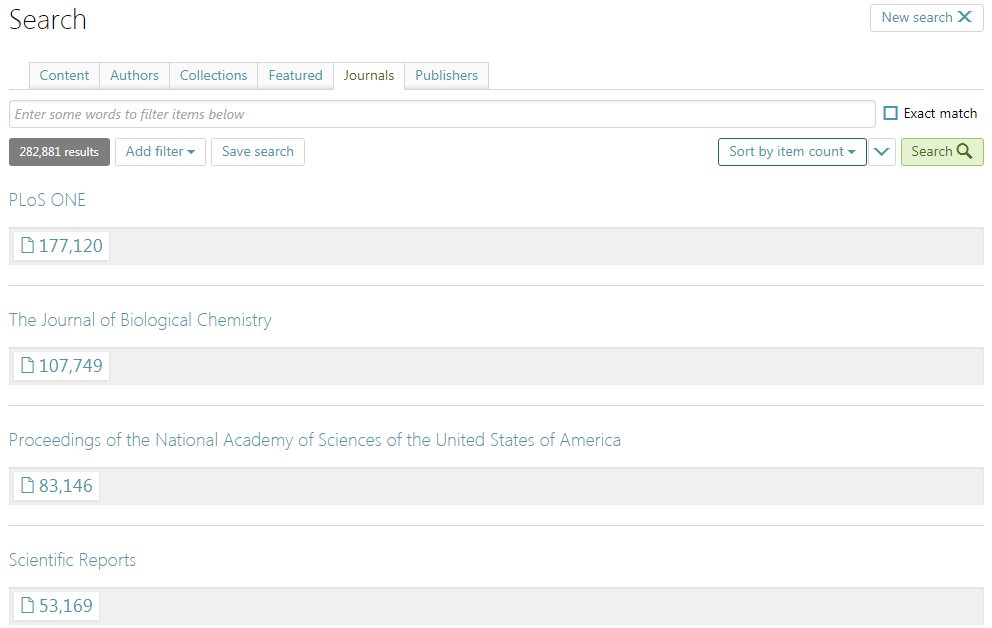Open the Sort by item count selector
Viewport: 992px width, 628px height.
coord(792,152)
